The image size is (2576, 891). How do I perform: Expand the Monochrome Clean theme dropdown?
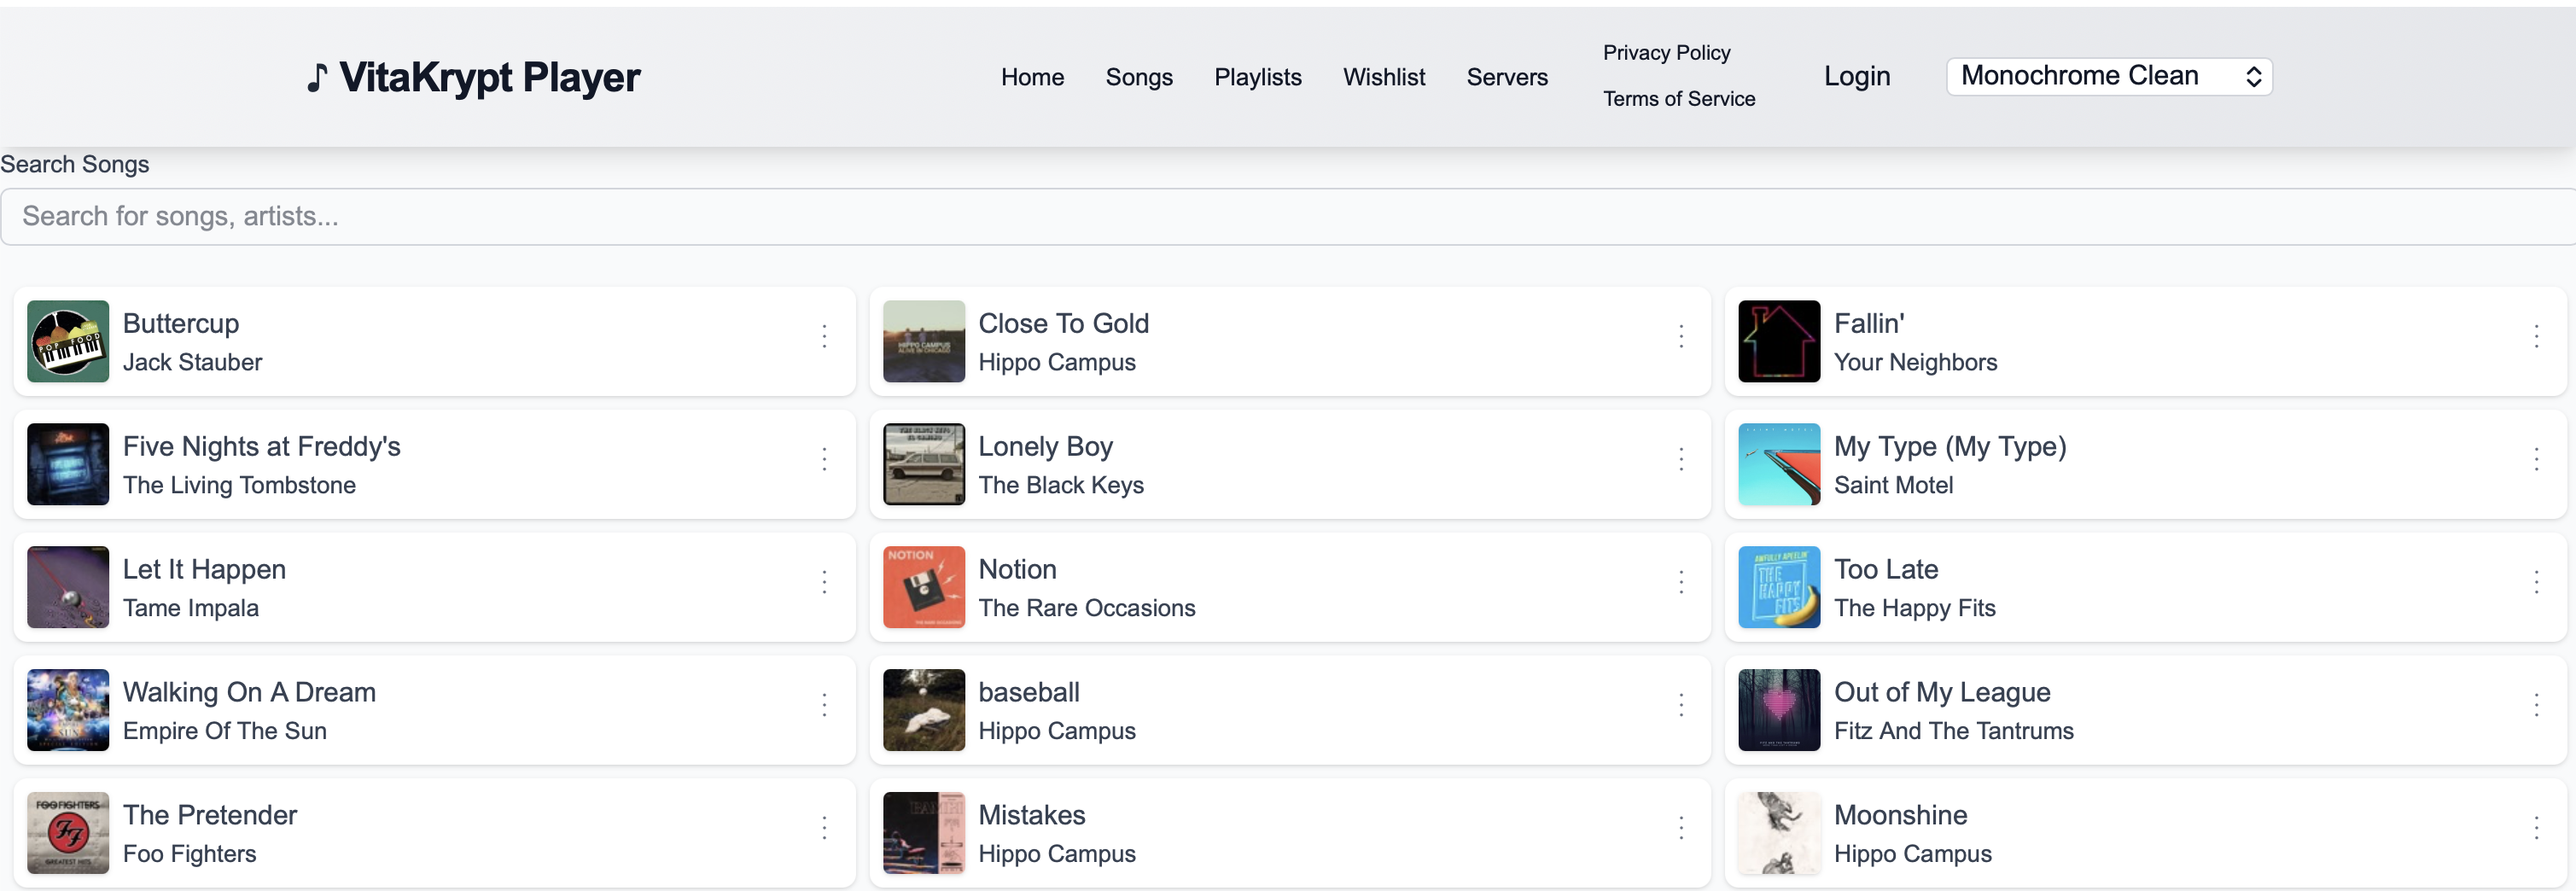[2108, 76]
